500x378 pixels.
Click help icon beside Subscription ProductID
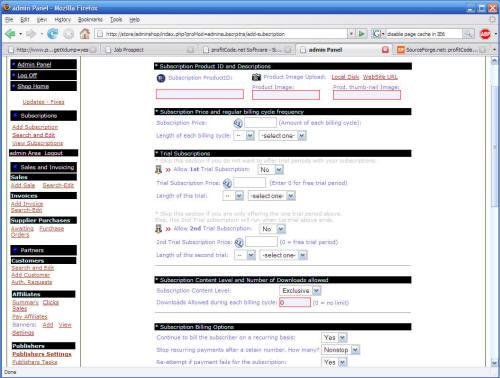(x=161, y=78)
